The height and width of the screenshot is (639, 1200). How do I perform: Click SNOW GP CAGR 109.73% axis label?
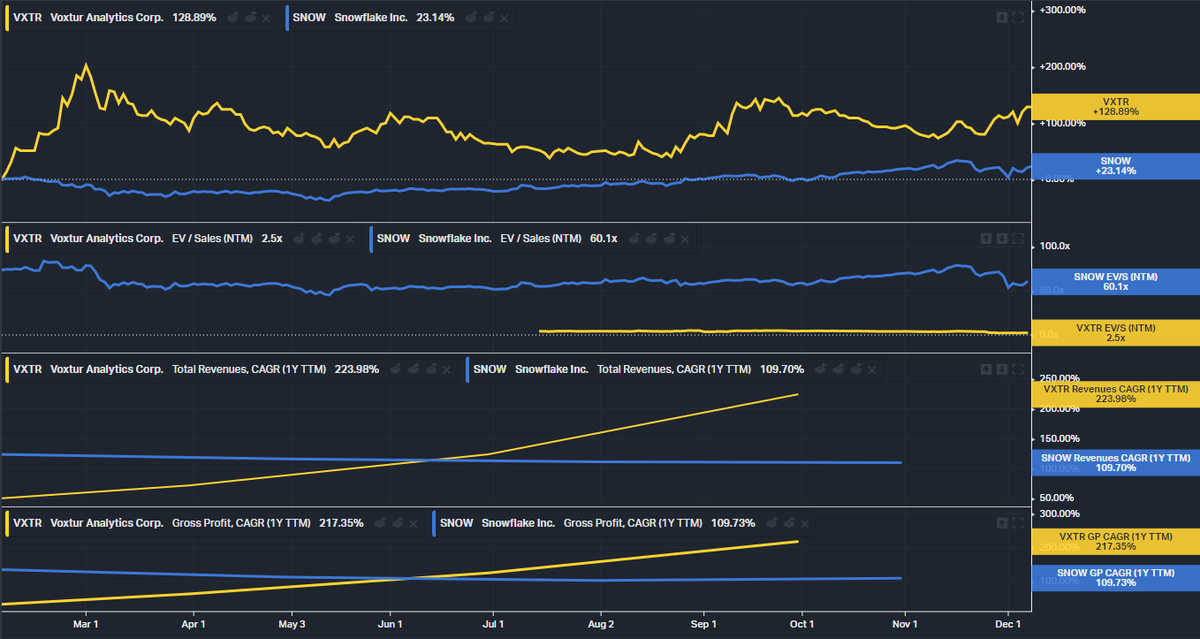coord(1115,577)
